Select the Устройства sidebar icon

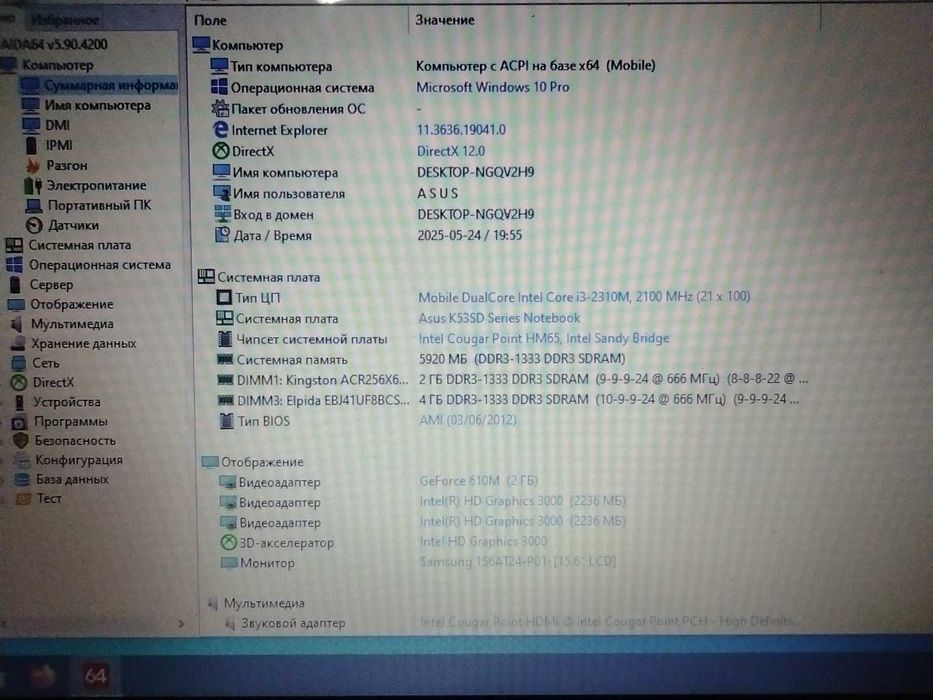point(20,402)
